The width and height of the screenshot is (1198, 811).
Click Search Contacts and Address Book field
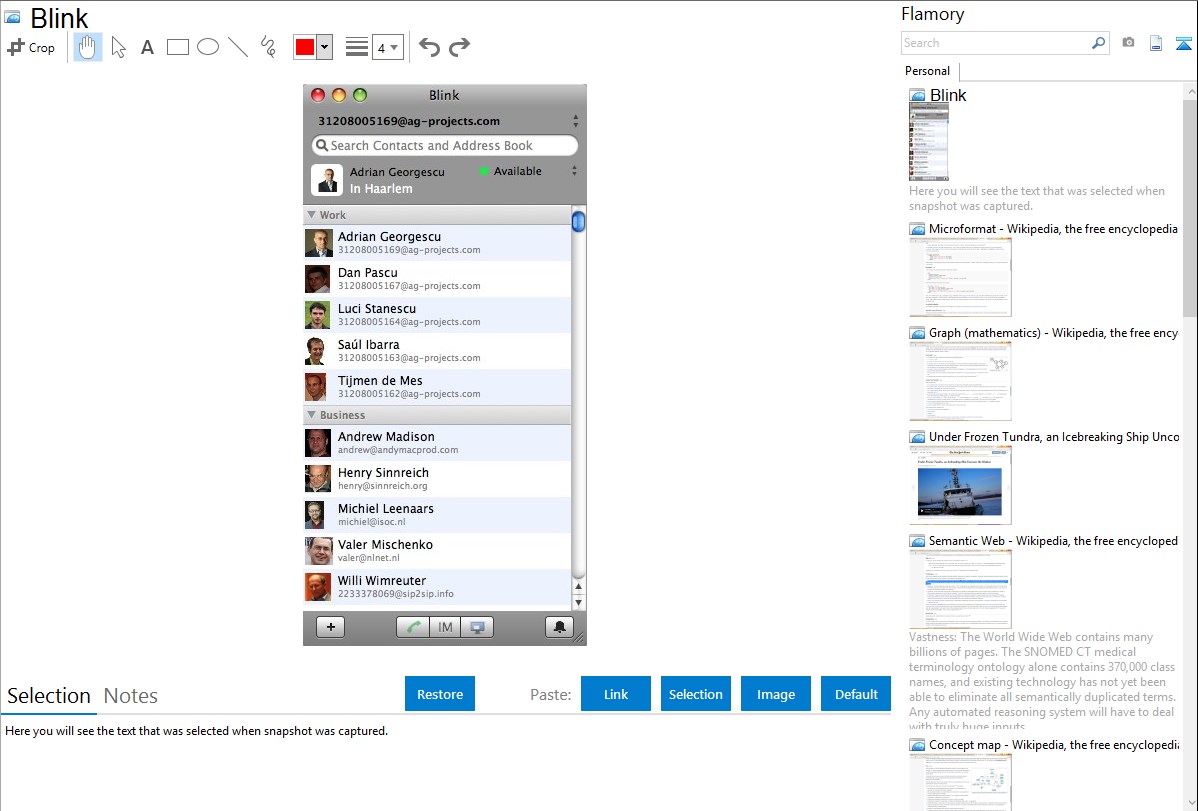click(x=445, y=145)
